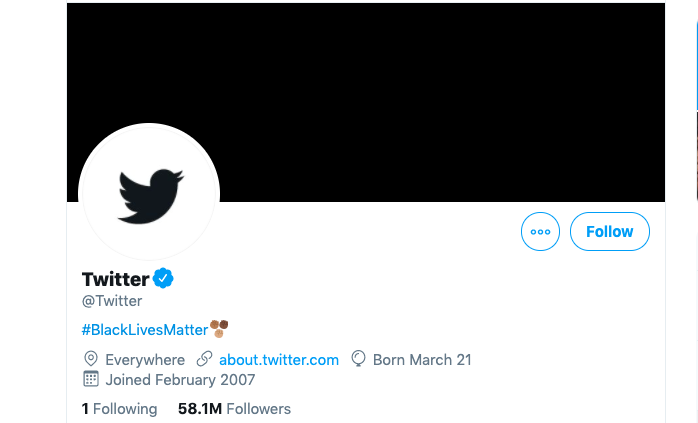Open the #BlackLivesMatter hashtag
The height and width of the screenshot is (423, 698).
click(145, 330)
